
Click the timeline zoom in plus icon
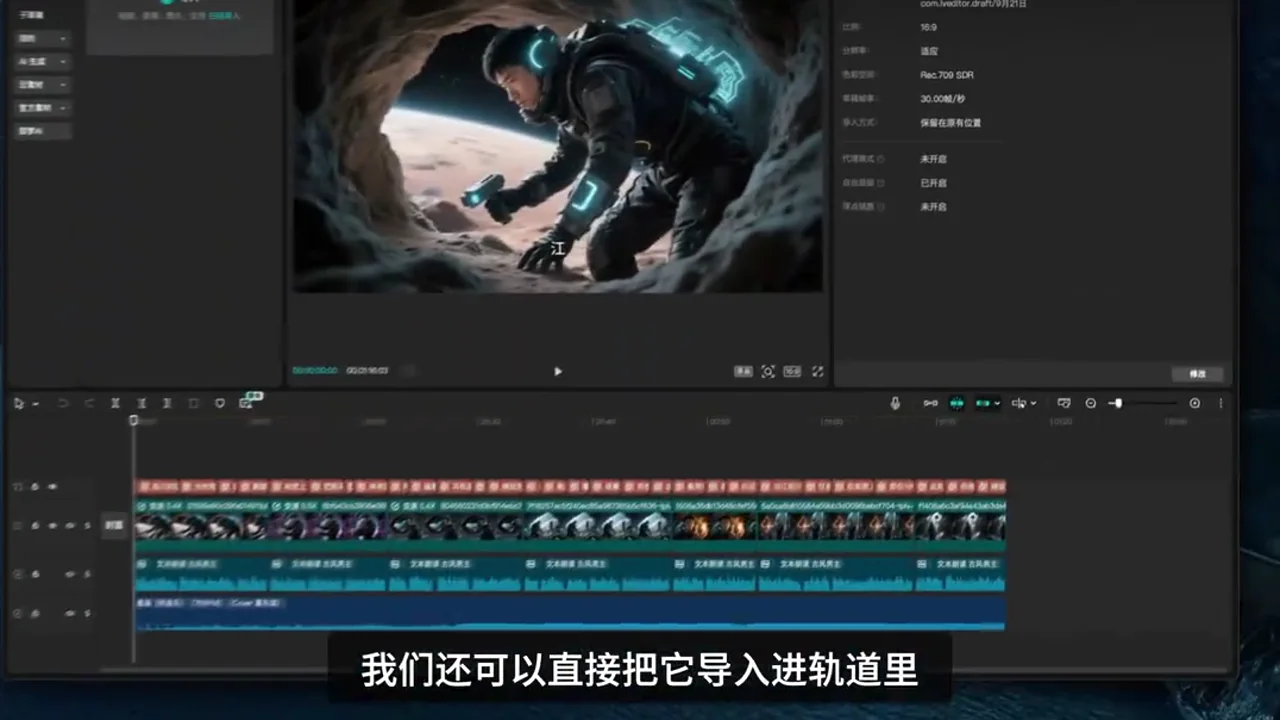(1194, 403)
